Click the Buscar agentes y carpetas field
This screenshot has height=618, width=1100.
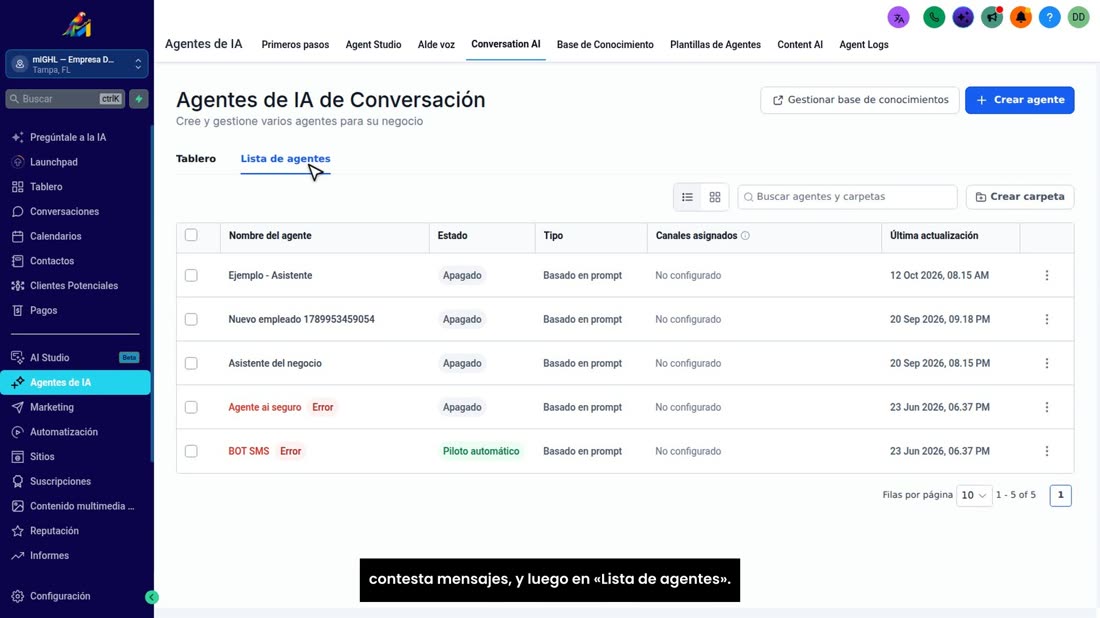(x=847, y=197)
